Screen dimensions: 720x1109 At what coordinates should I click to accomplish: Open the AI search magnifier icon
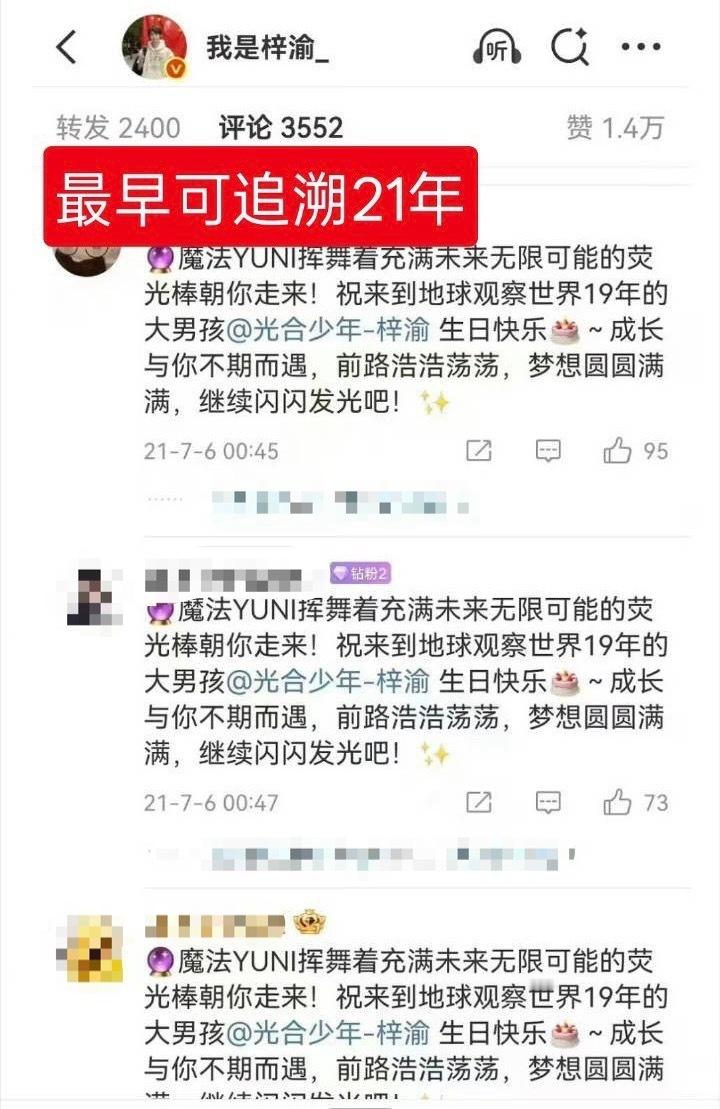570,47
